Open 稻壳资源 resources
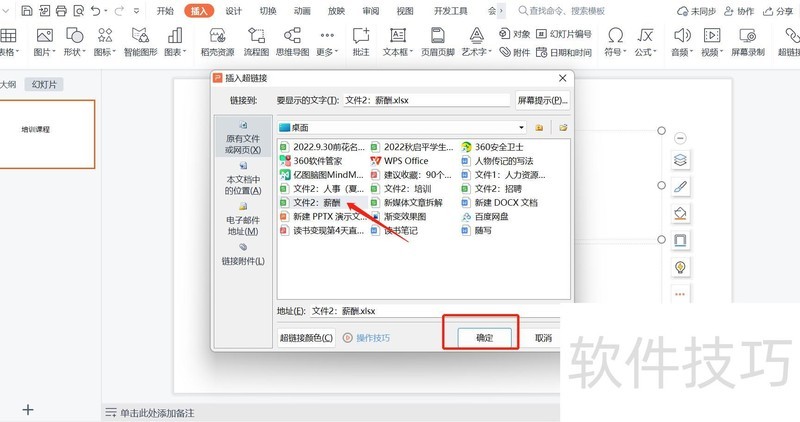Viewport: 800px width, 422px height. tap(217, 42)
